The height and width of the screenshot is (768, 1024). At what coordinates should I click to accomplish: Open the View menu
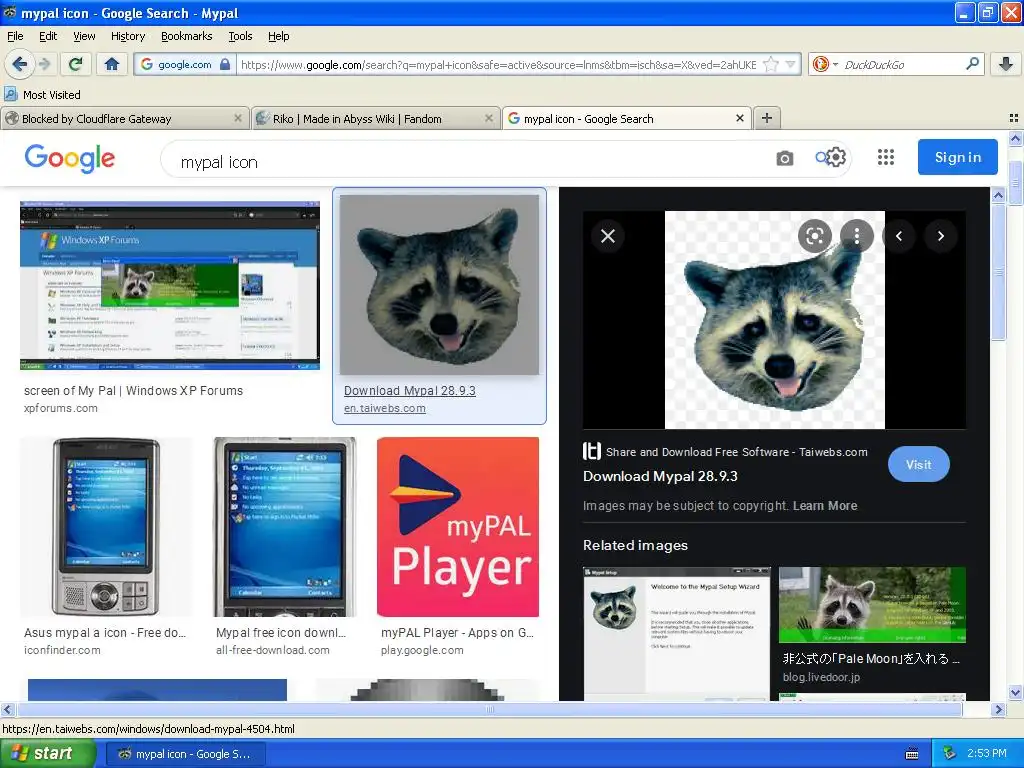(84, 36)
